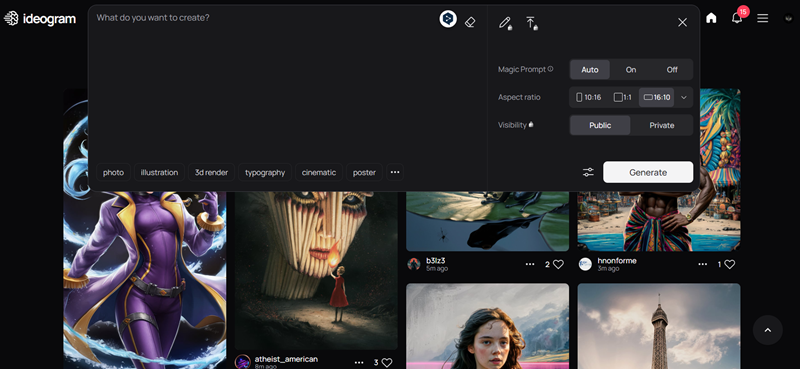This screenshot has height=369, width=800.
Task: Open atheist_american username link
Action: point(286,359)
